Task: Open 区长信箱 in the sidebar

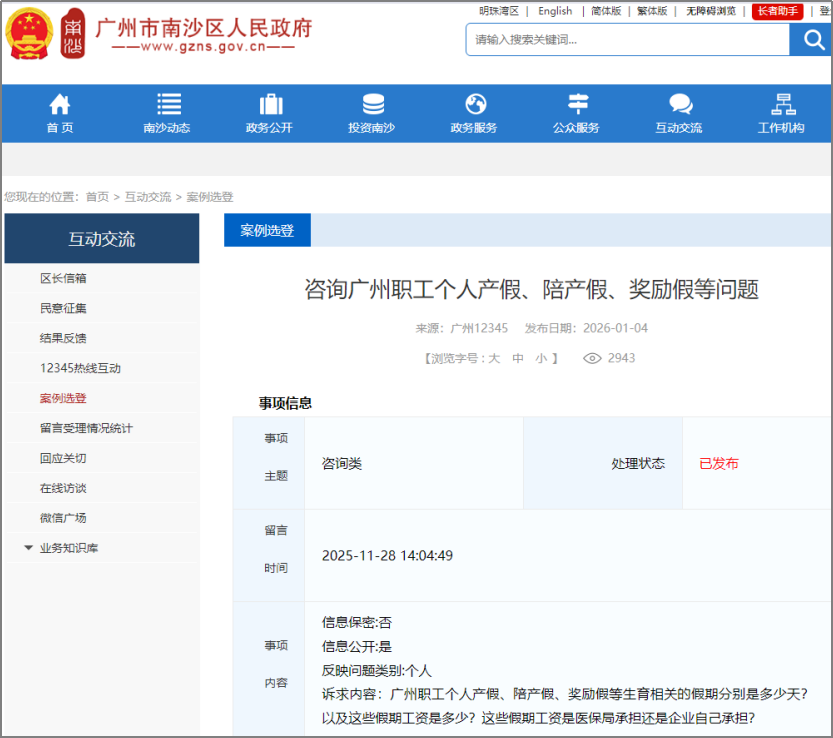Action: [x=63, y=278]
